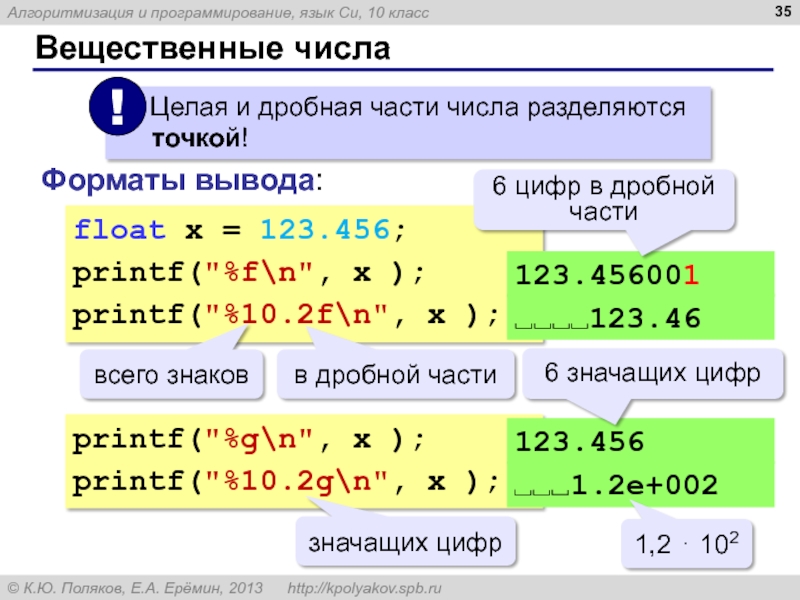
Task: Click the "Вещественные числа" slide title
Action: 212,48
